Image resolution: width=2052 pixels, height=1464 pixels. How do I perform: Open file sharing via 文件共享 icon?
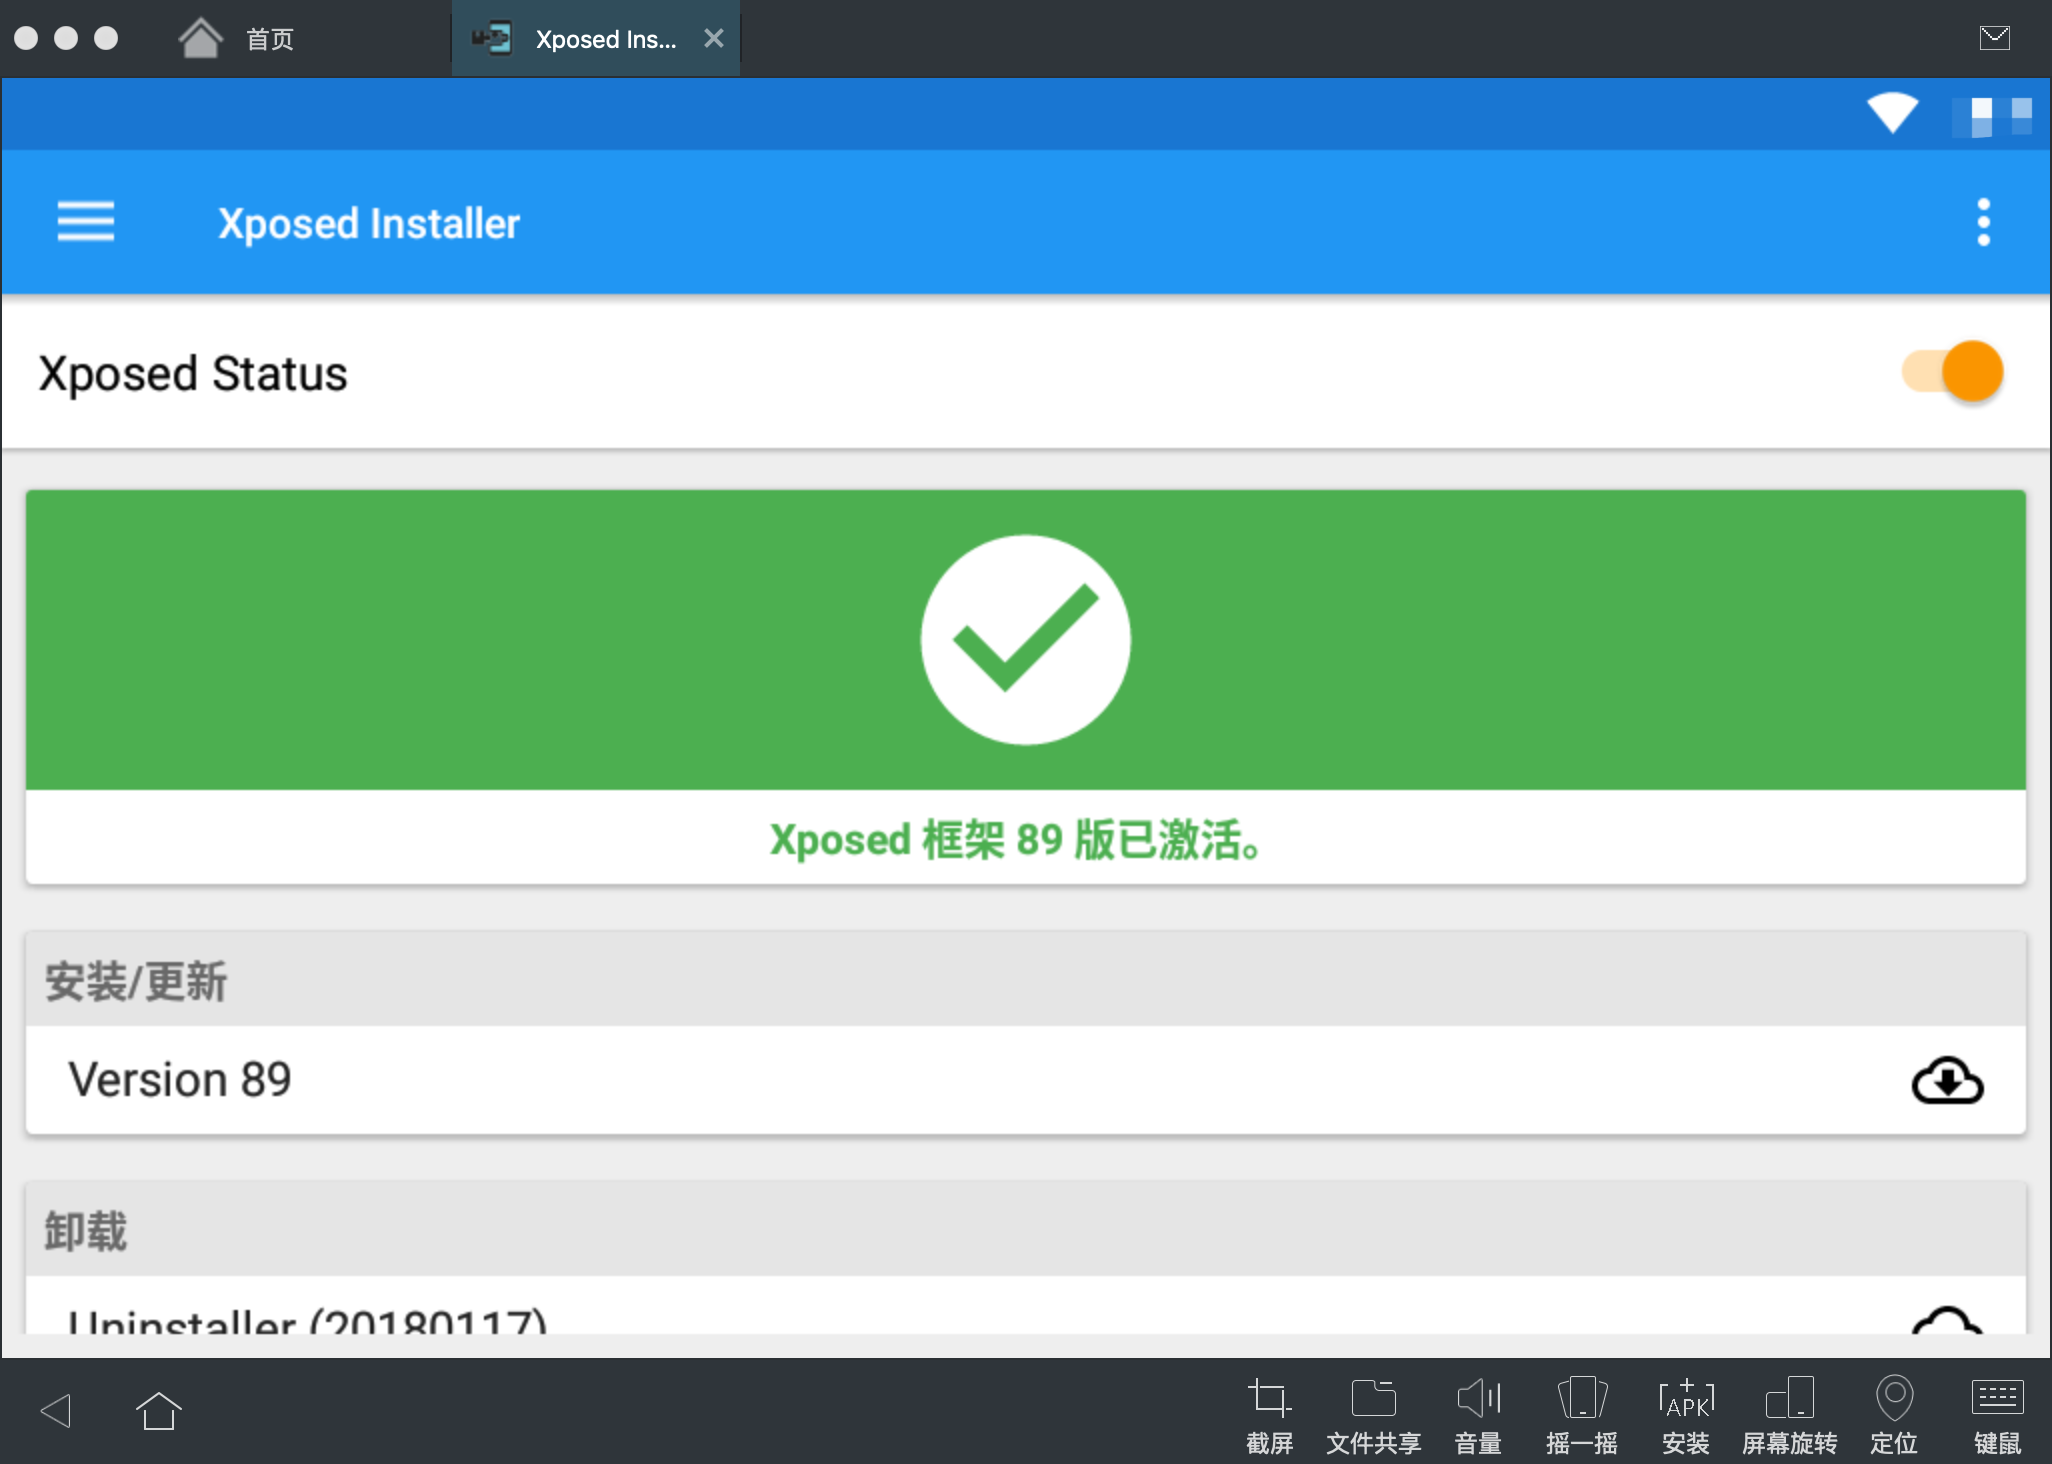pyautogui.click(x=1372, y=1410)
